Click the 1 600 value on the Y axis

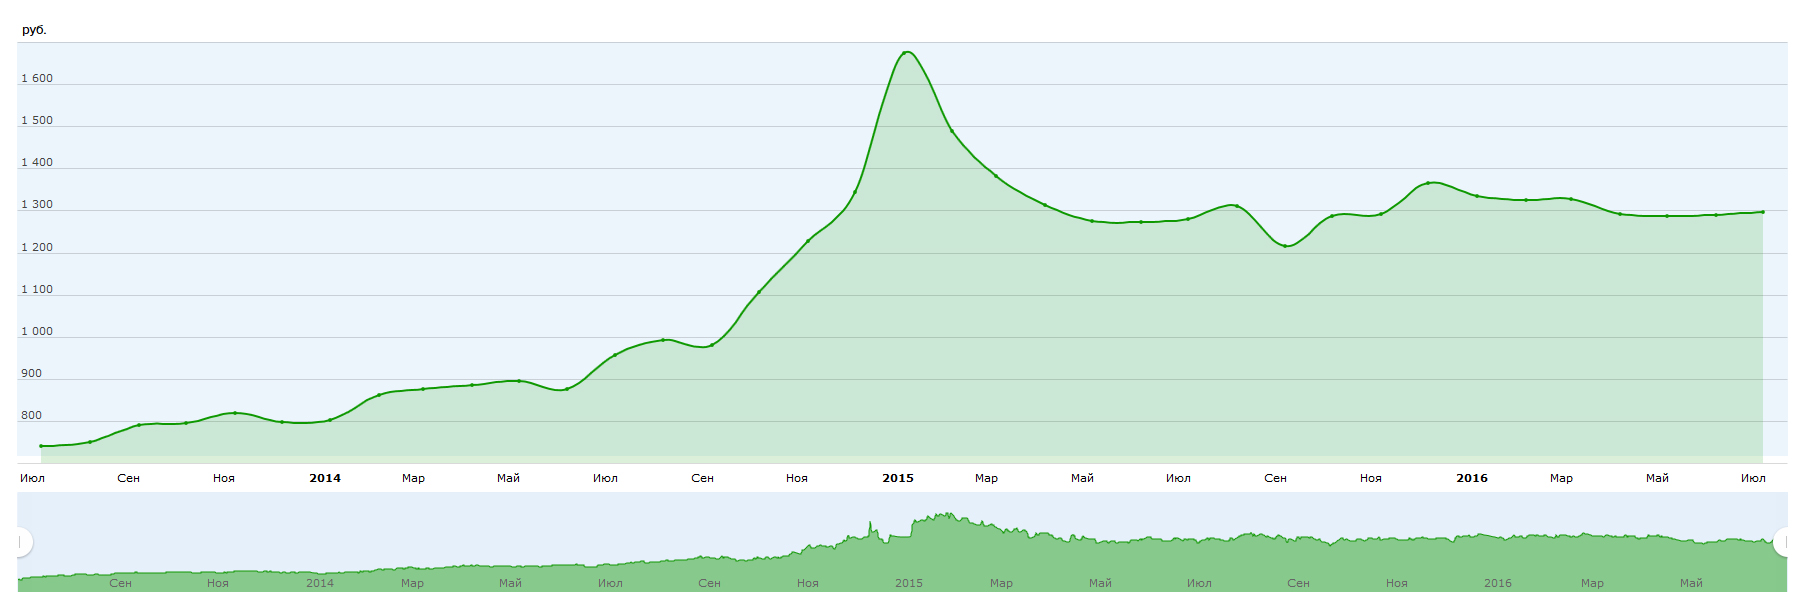click(37, 78)
